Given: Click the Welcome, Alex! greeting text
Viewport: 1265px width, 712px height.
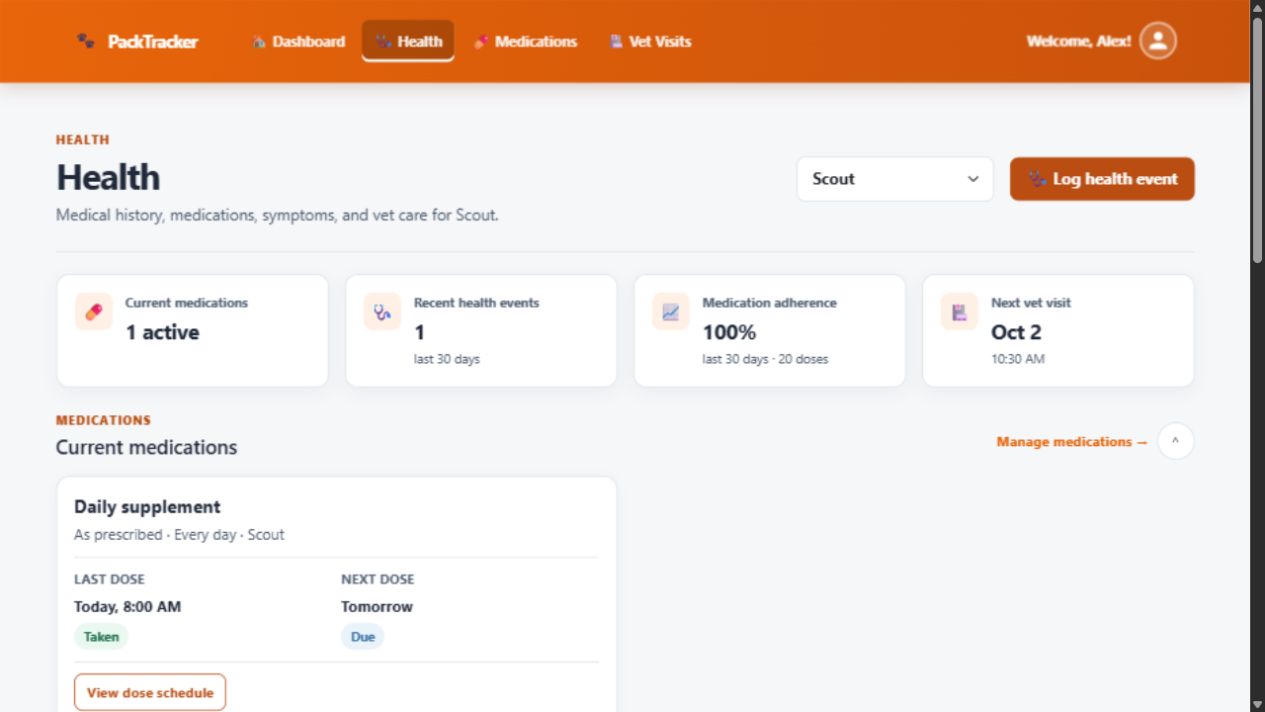Looking at the screenshot, I should [x=1079, y=41].
